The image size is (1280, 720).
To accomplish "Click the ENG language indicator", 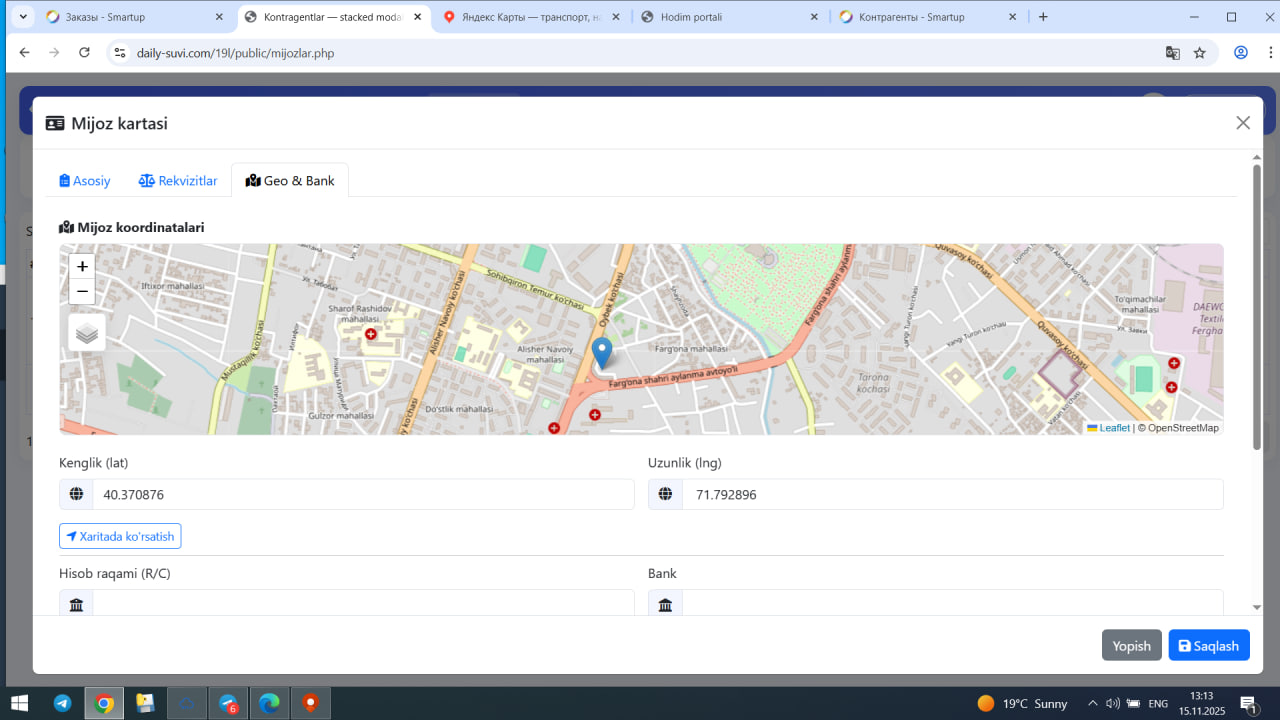I will 1158,703.
